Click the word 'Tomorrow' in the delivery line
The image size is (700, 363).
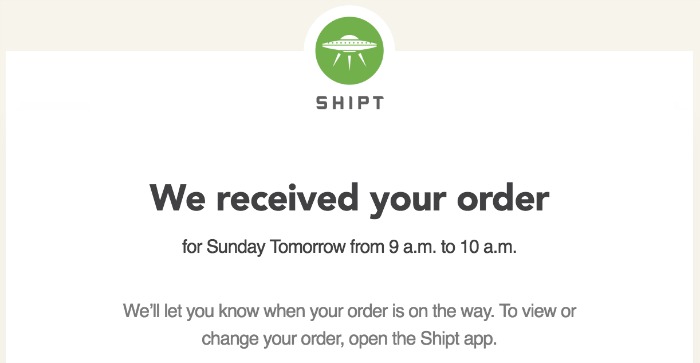point(308,246)
